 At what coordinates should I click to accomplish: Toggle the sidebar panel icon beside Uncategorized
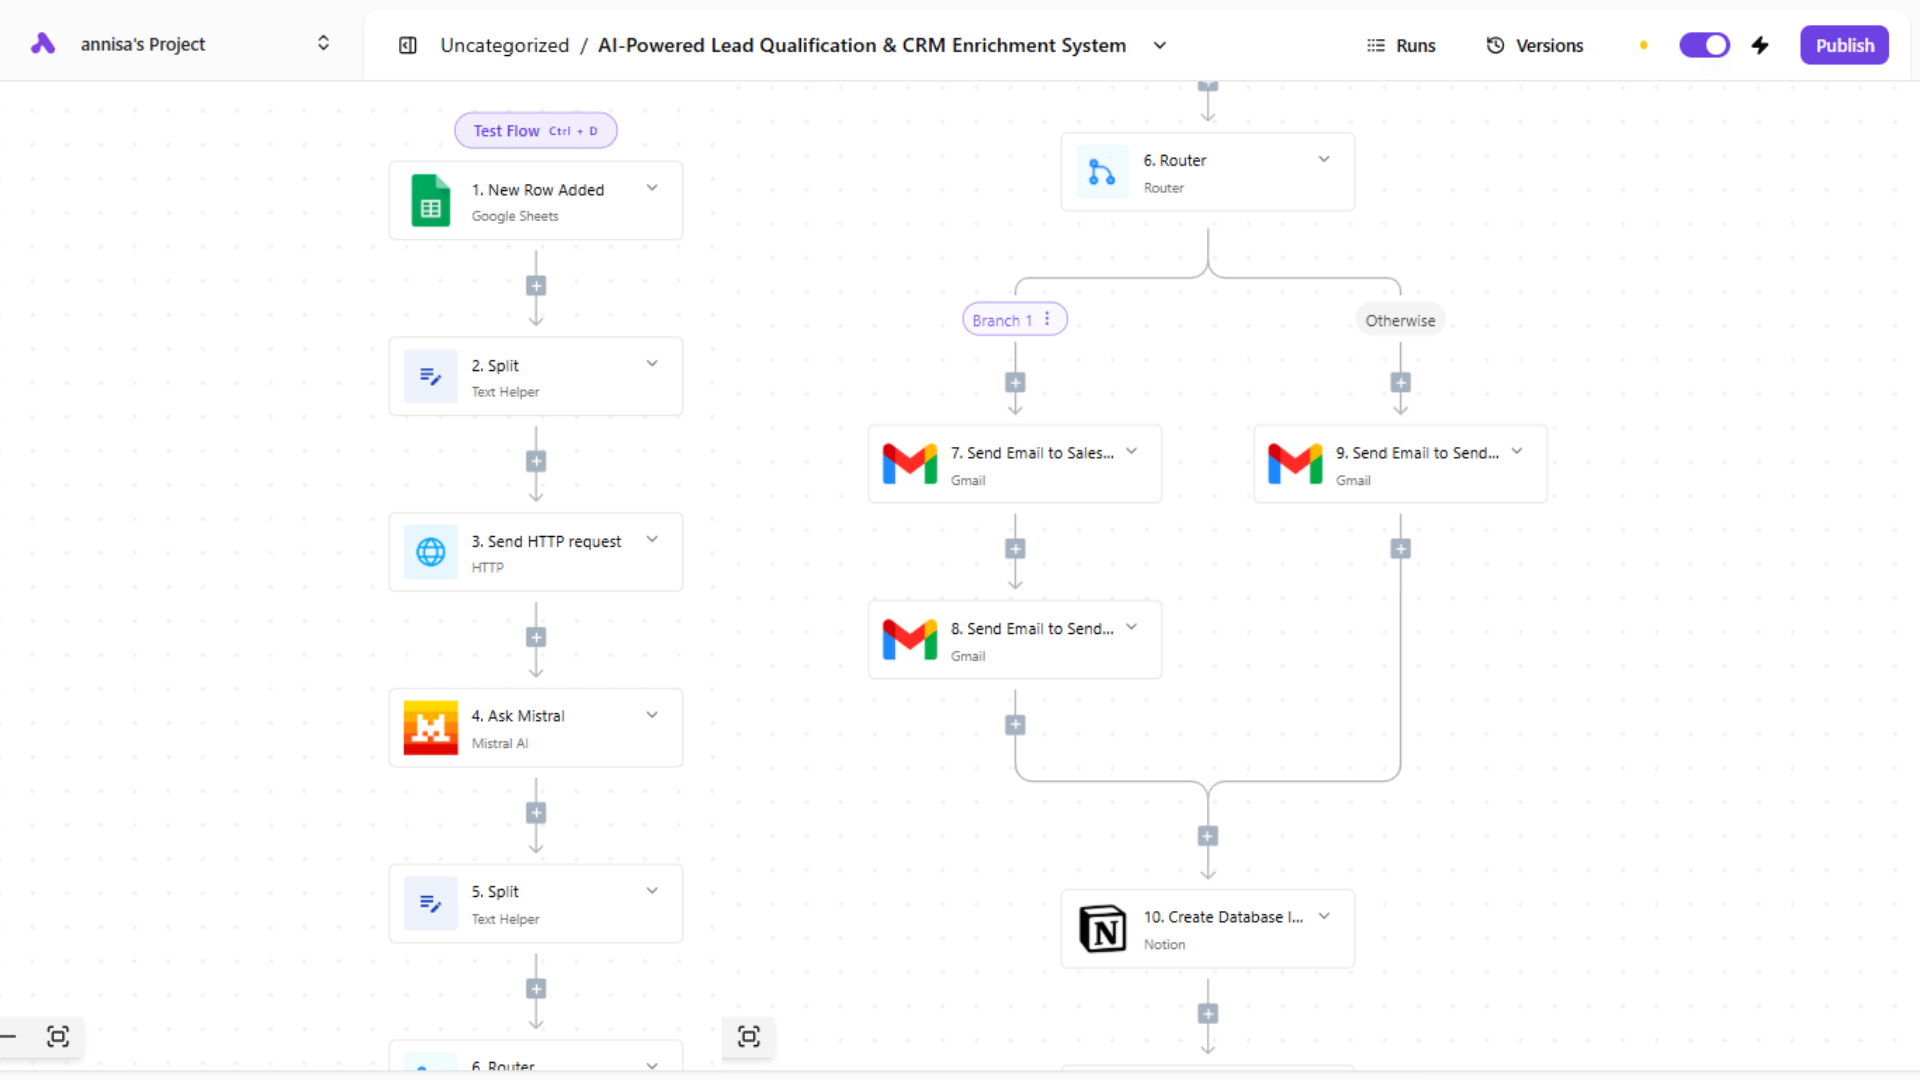(408, 45)
